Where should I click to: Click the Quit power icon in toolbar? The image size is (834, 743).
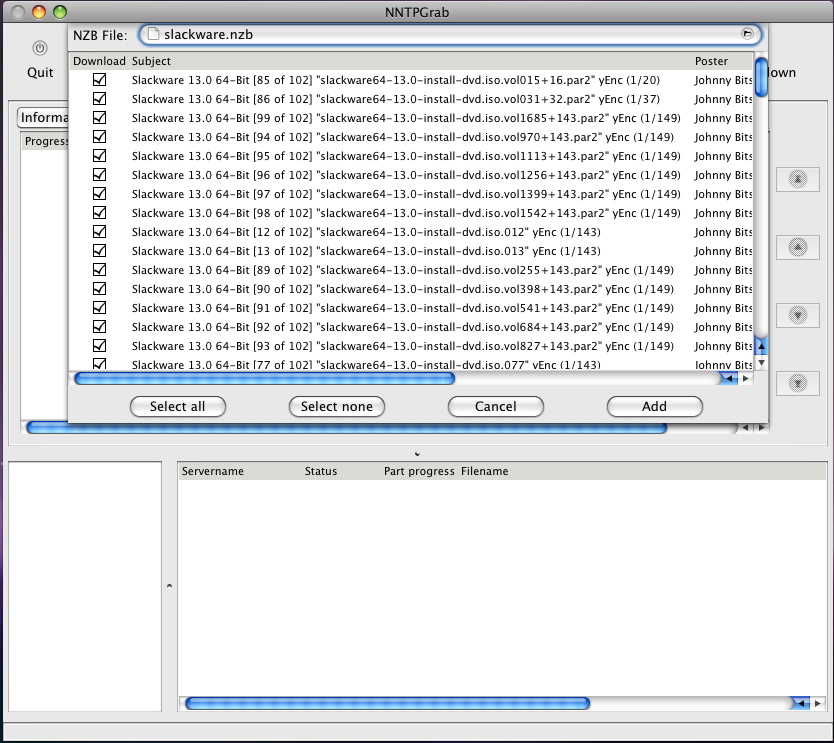[40, 48]
